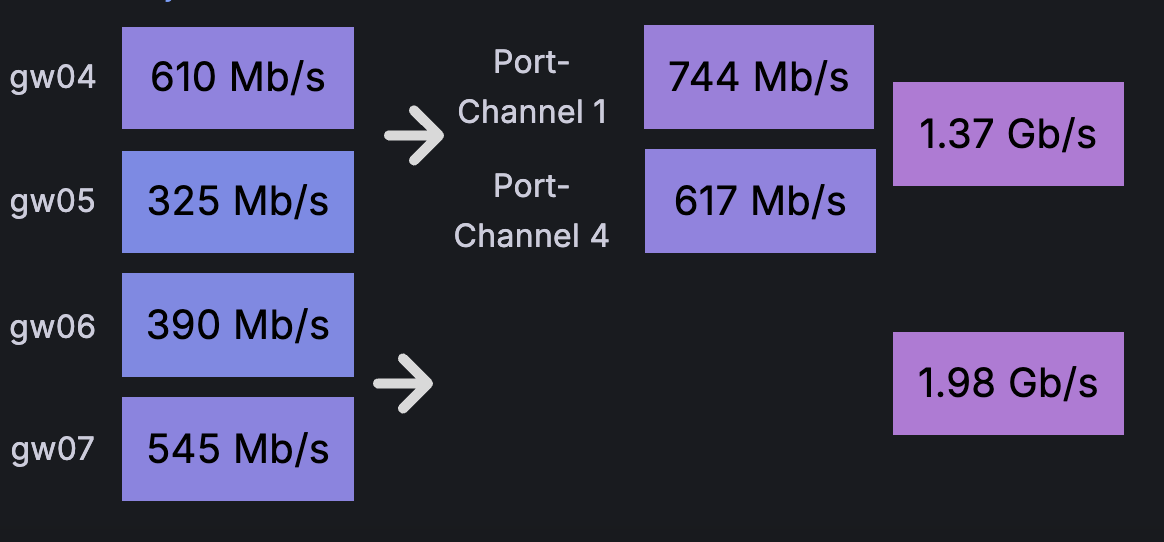Image resolution: width=1164 pixels, height=542 pixels.
Task: Click the 744 Mb/s Port-Channel 1 value
Action: 759,77
